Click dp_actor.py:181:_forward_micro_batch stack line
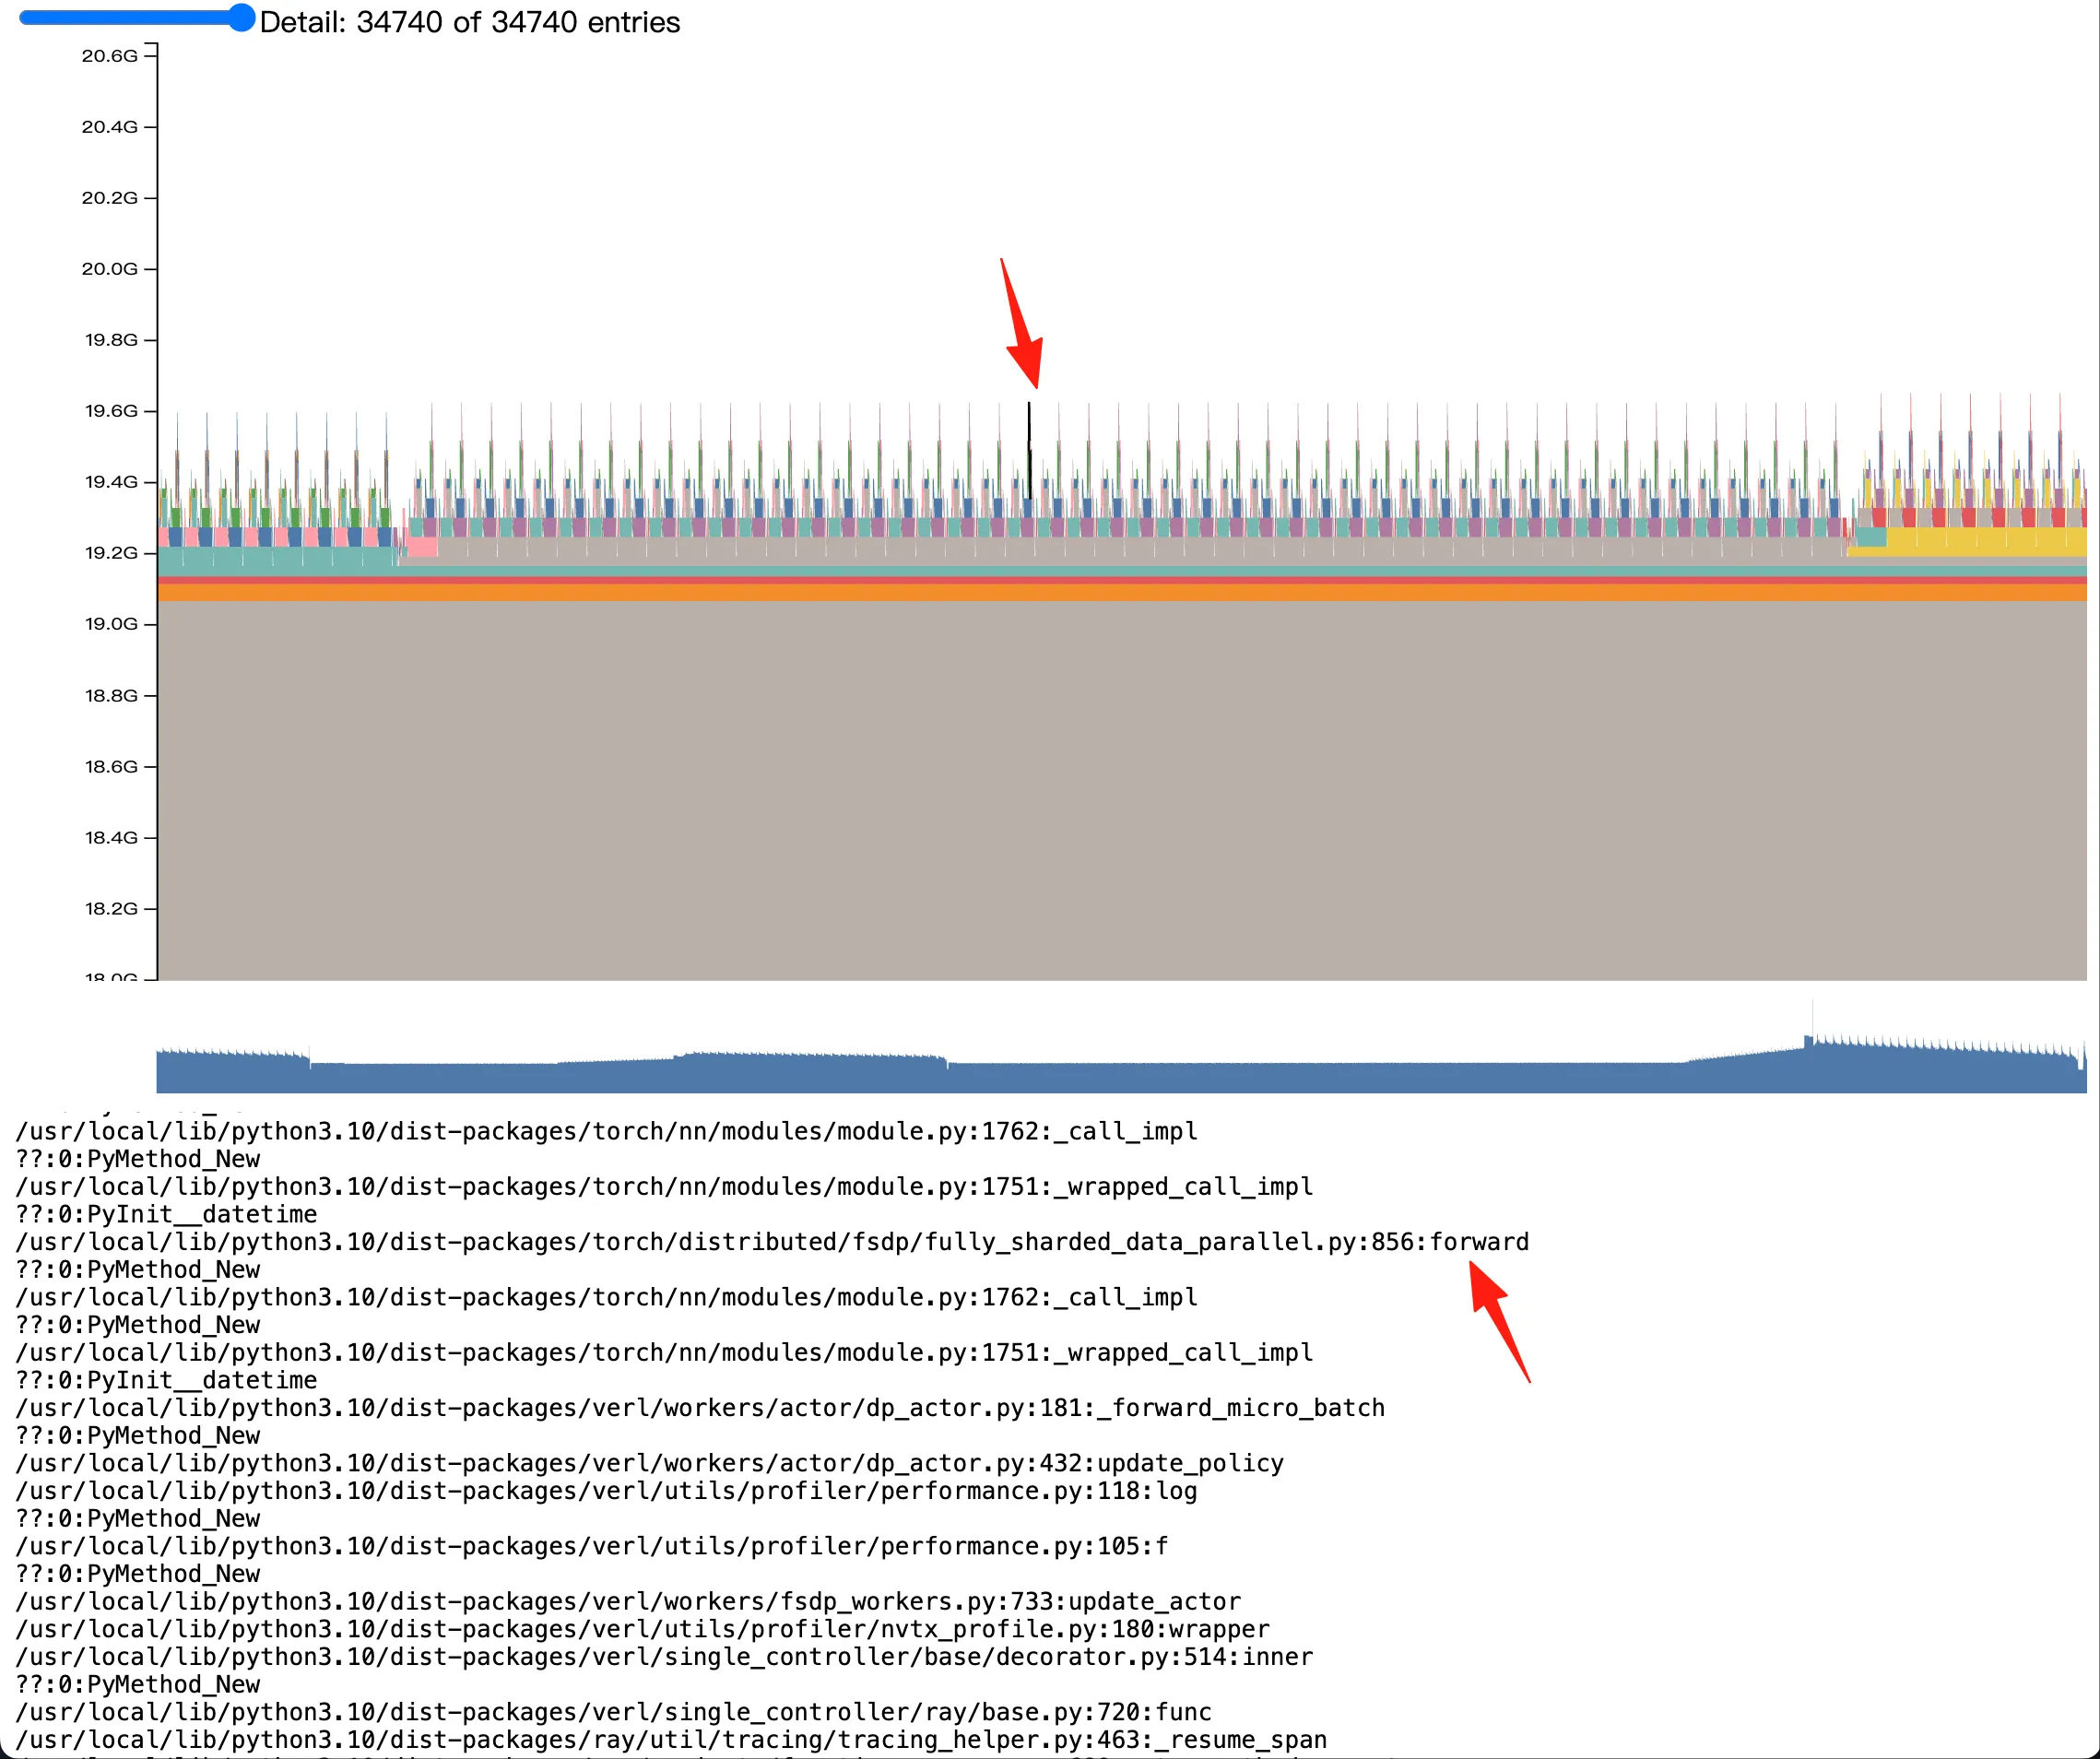 [x=700, y=1408]
